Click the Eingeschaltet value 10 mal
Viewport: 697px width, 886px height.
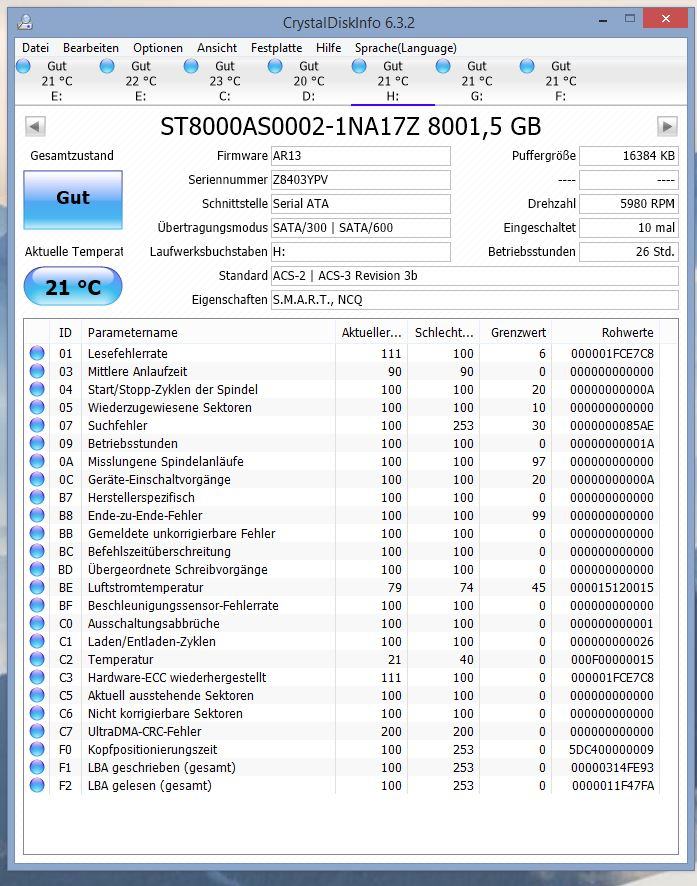629,228
